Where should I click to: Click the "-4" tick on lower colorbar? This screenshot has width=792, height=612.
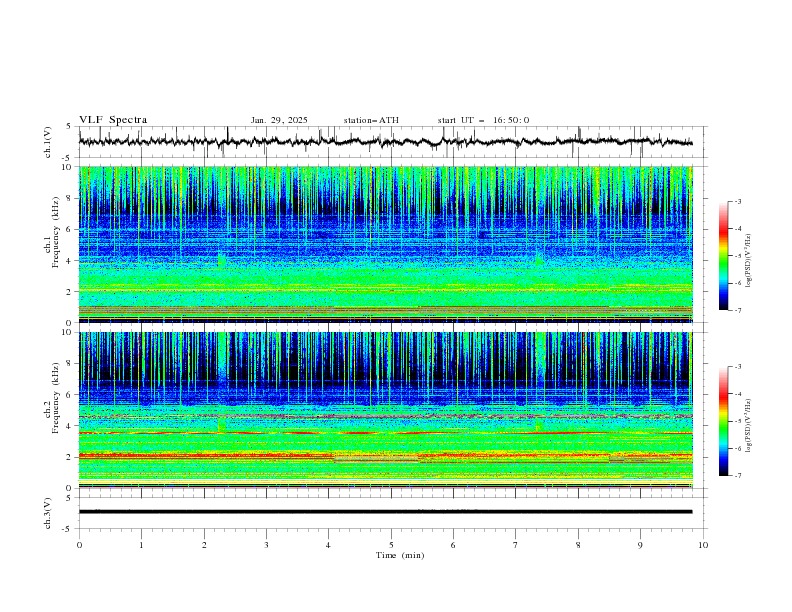(738, 394)
